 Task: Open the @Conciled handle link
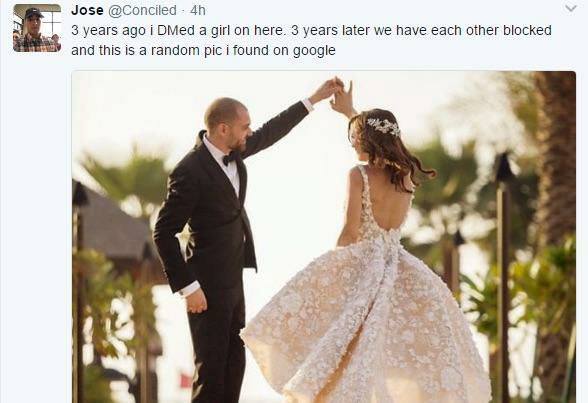tap(142, 10)
